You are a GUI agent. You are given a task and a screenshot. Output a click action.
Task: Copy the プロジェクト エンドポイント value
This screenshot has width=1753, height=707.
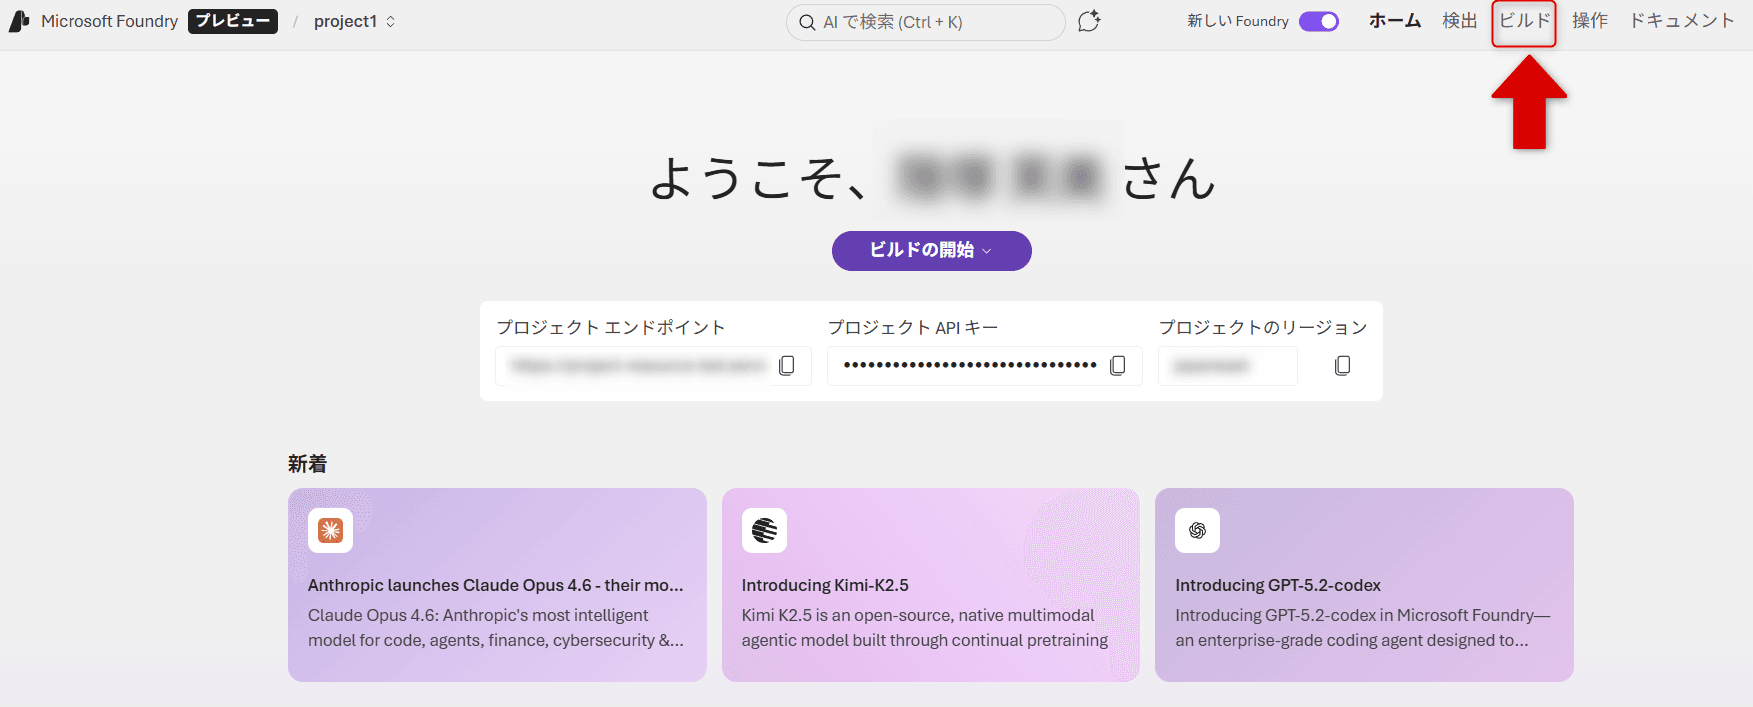coord(787,366)
